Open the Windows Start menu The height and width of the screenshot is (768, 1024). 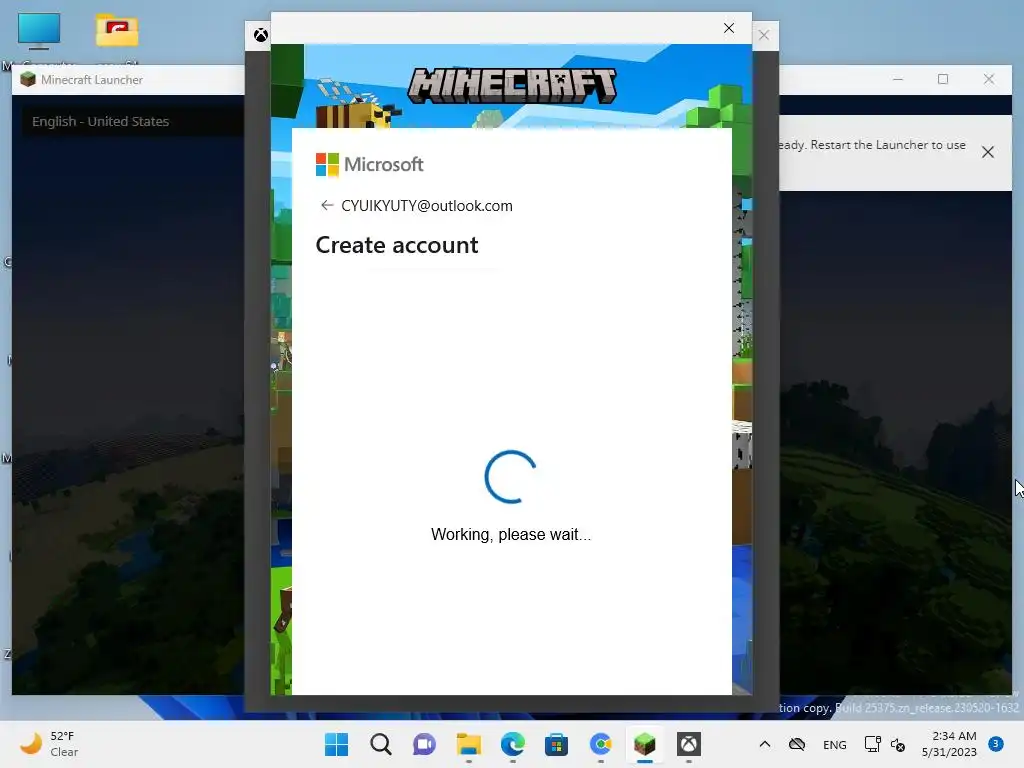pos(336,744)
